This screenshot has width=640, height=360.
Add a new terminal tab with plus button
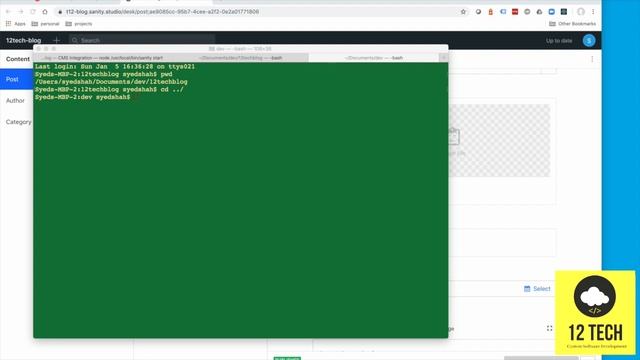444,58
